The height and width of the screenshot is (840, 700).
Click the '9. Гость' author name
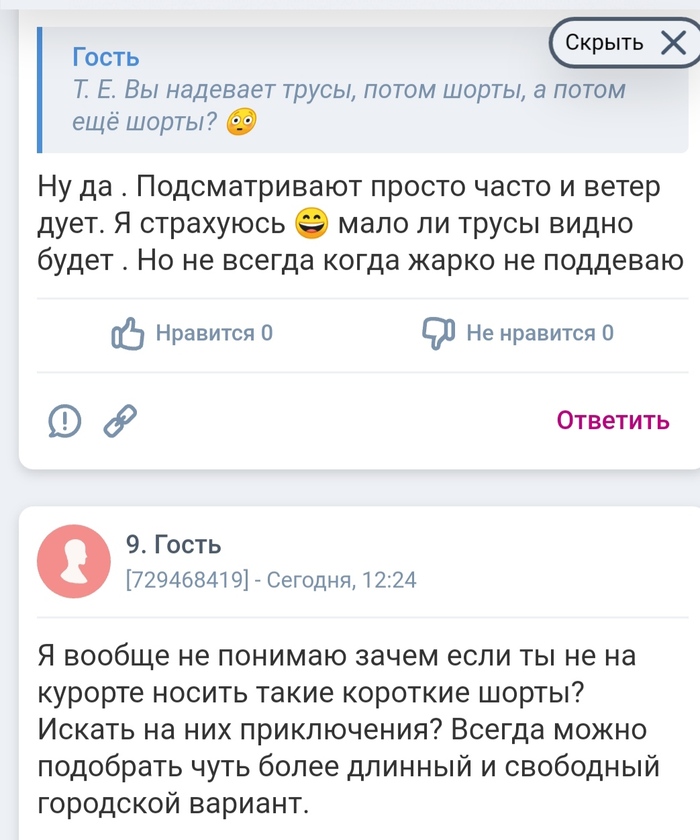[x=174, y=545]
